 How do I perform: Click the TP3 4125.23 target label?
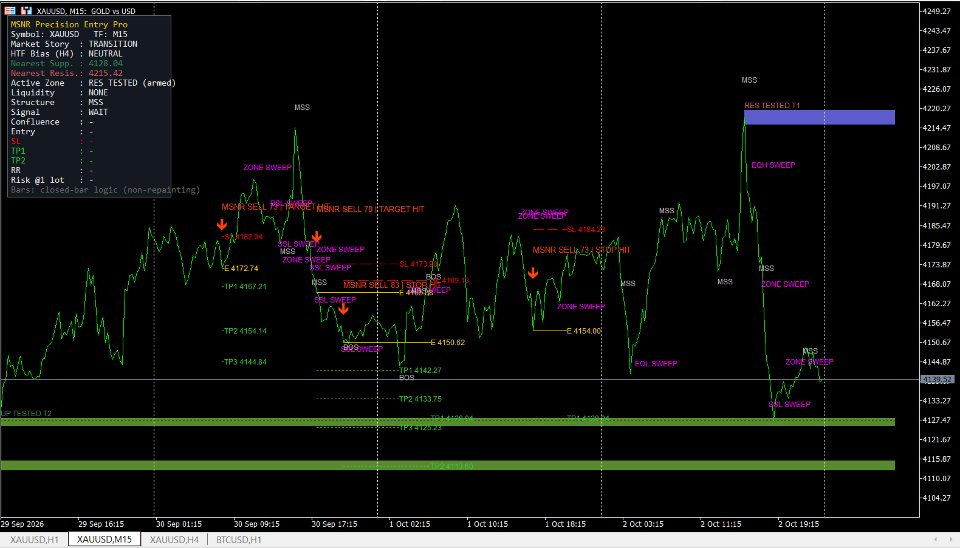(x=420, y=427)
